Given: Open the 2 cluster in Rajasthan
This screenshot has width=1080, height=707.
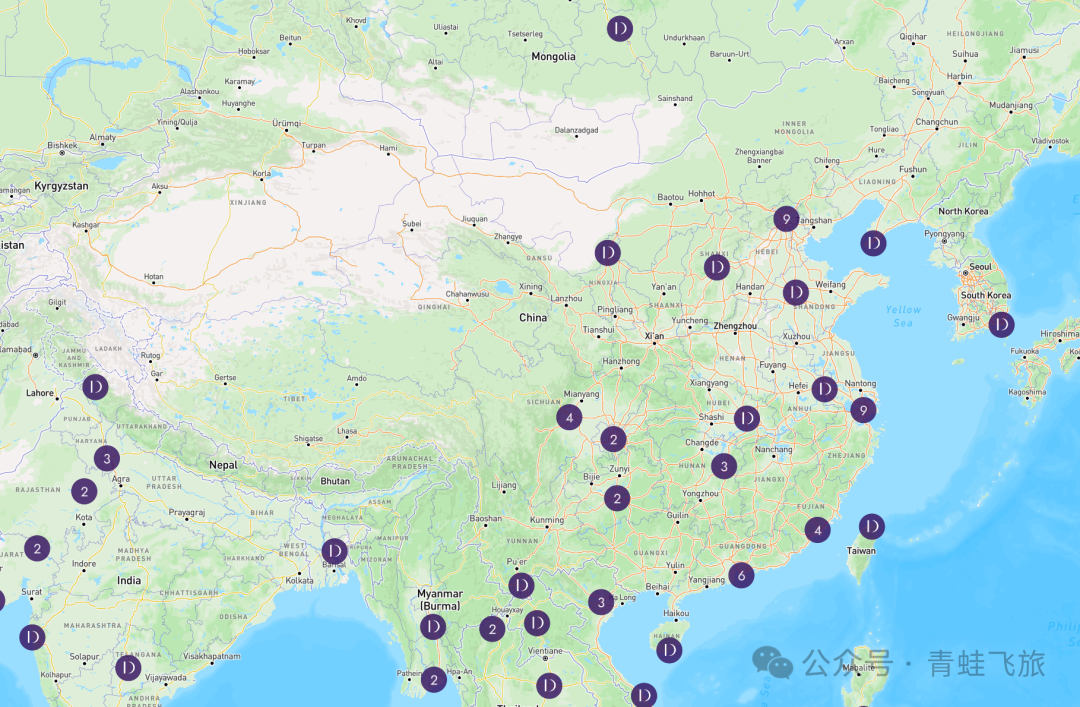Looking at the screenshot, I should 84,491.
